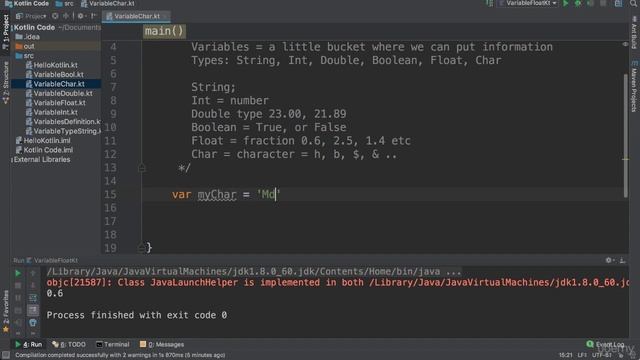This screenshot has width=640, height=360.
Task: Open VariableTypeString.kt file
Action: coord(63,131)
